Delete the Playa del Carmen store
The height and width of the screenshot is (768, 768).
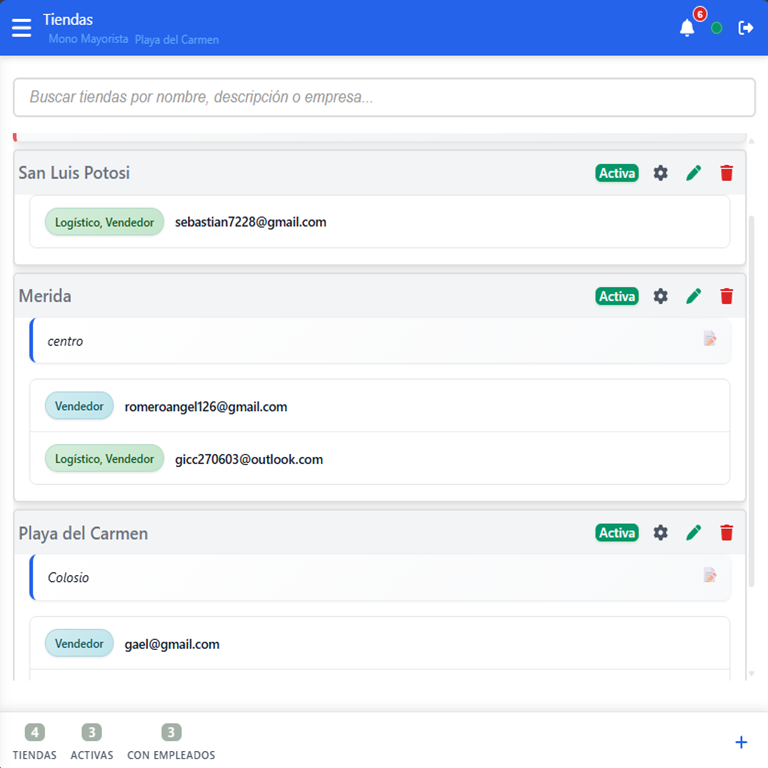pyautogui.click(x=727, y=533)
